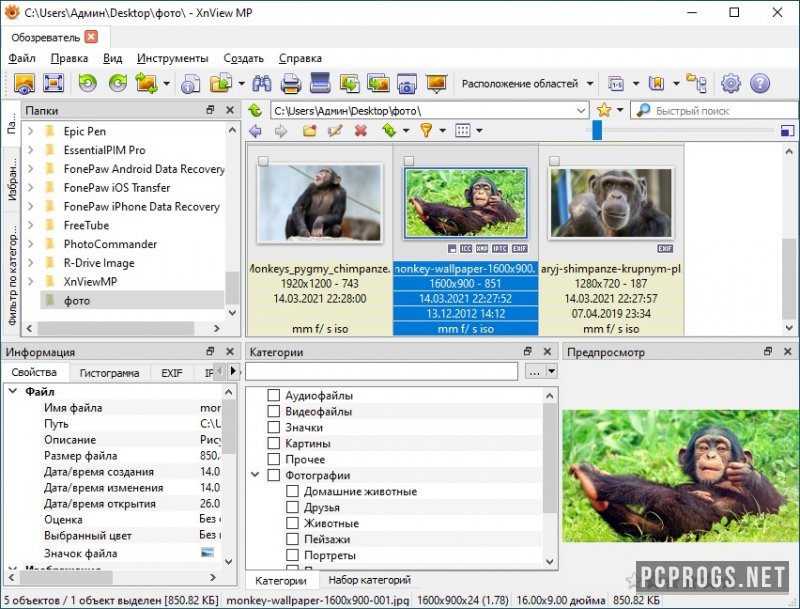The height and width of the screenshot is (609, 800).
Task: Enable the Животные category checkbox
Action: pyautogui.click(x=293, y=524)
